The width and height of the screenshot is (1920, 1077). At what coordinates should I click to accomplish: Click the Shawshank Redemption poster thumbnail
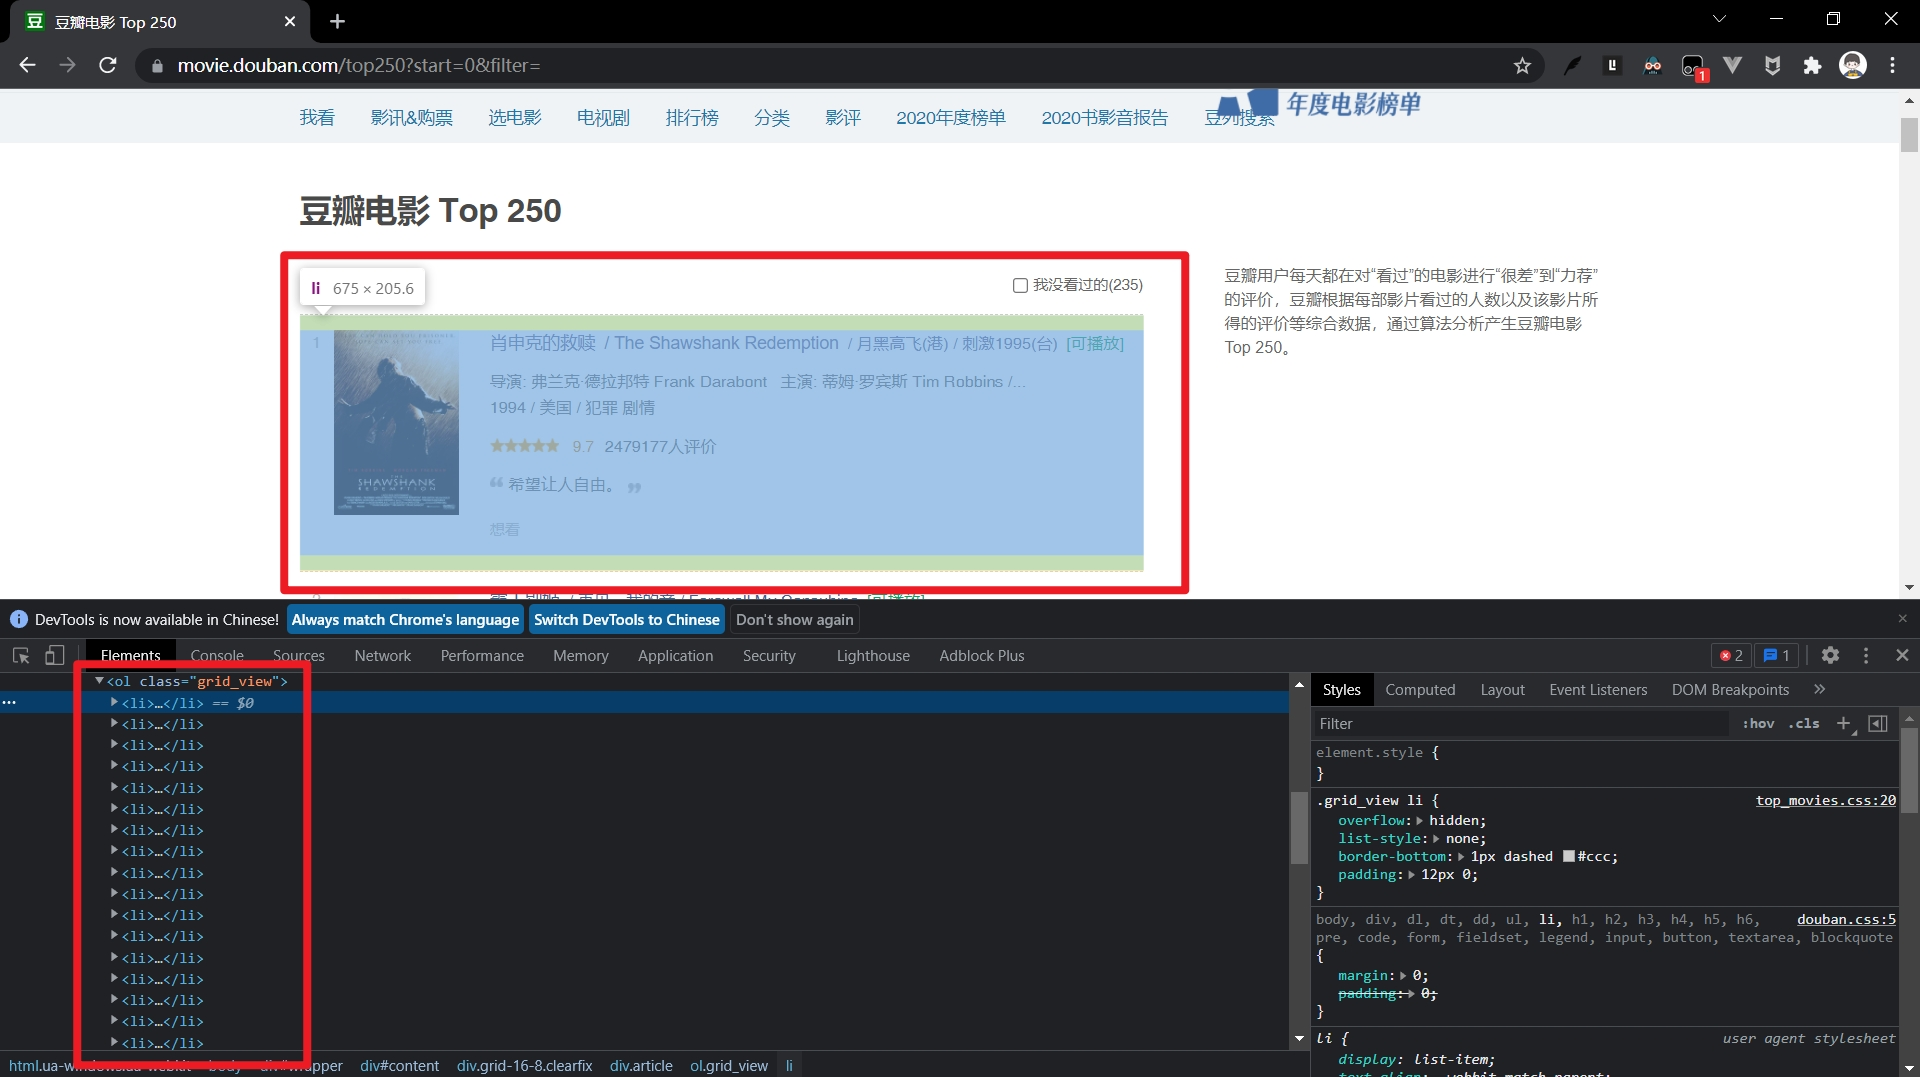396,422
